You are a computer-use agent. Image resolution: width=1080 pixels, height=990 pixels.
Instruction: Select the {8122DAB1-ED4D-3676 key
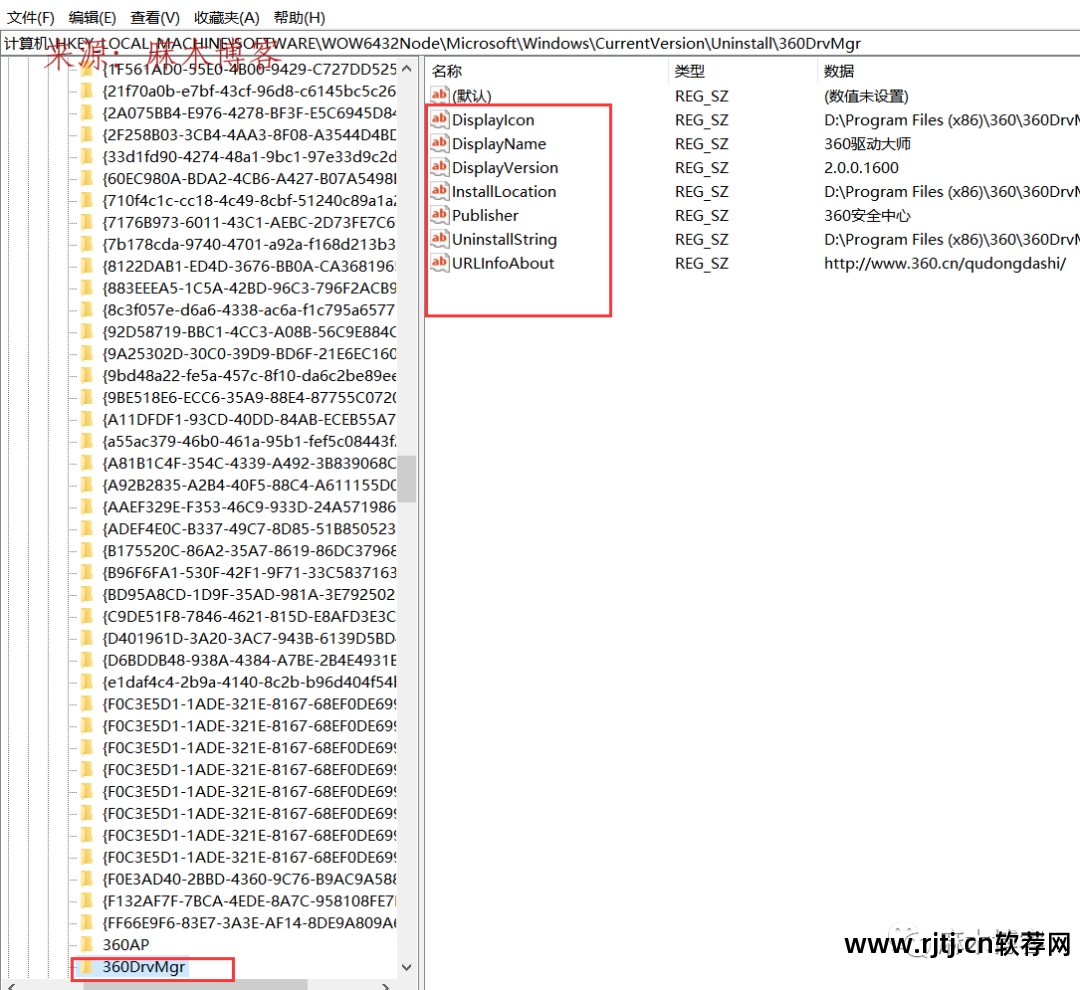(249, 266)
